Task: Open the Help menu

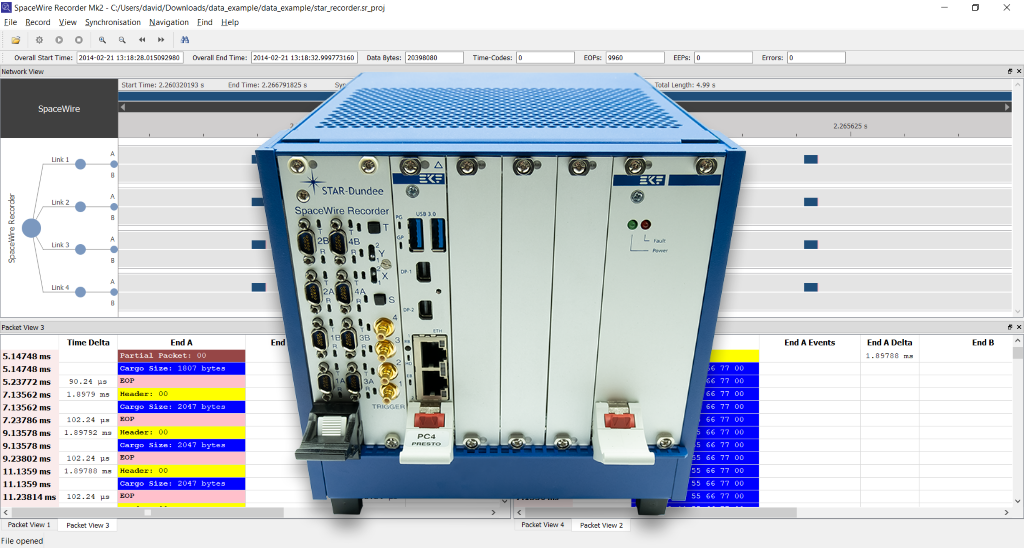Action: pyautogui.click(x=230, y=22)
